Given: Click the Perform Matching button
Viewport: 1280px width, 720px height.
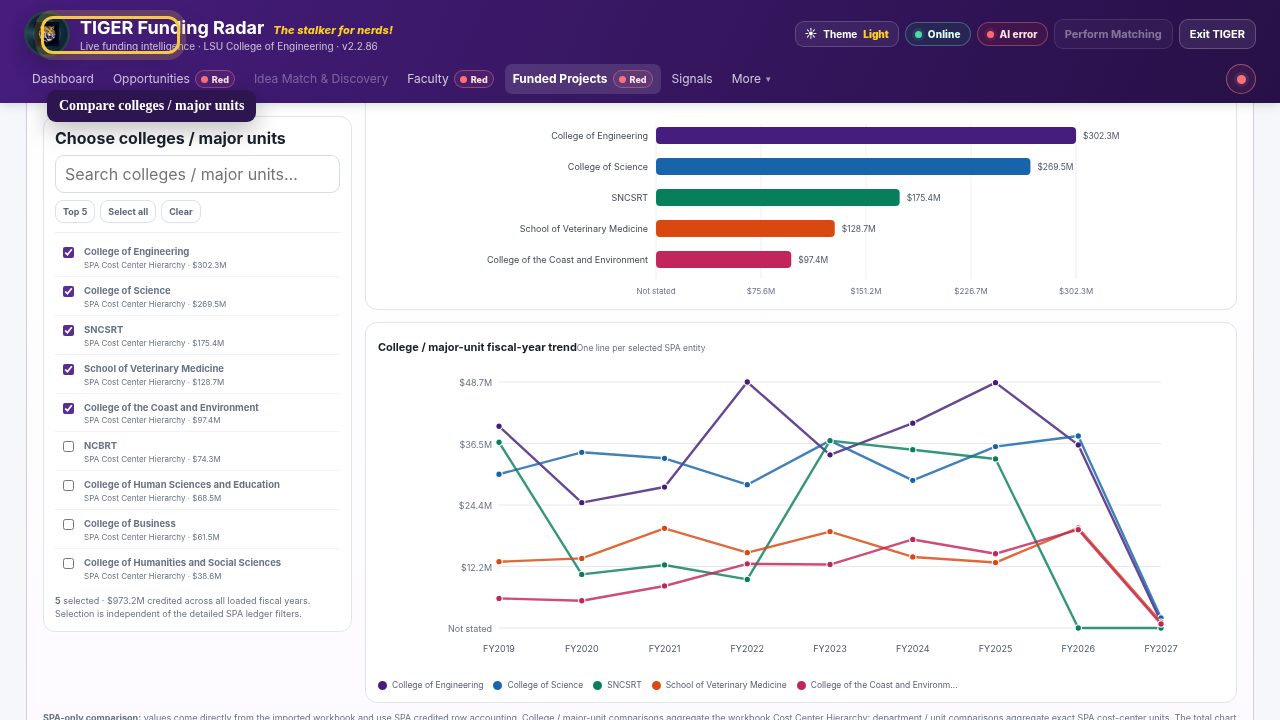Looking at the screenshot, I should click(1113, 34).
